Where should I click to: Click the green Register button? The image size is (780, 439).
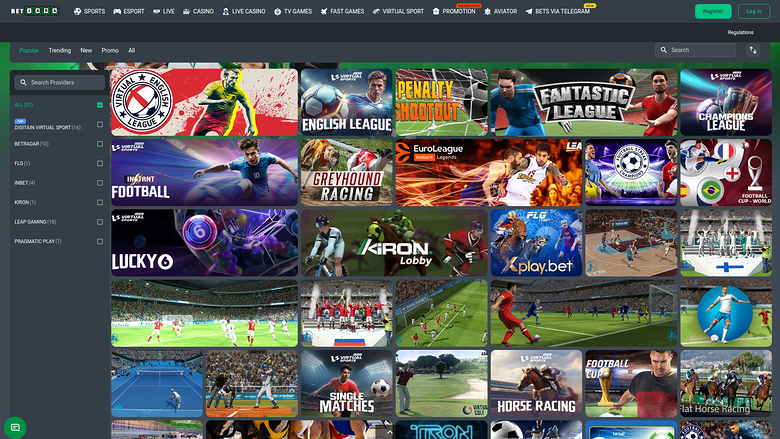pos(713,11)
